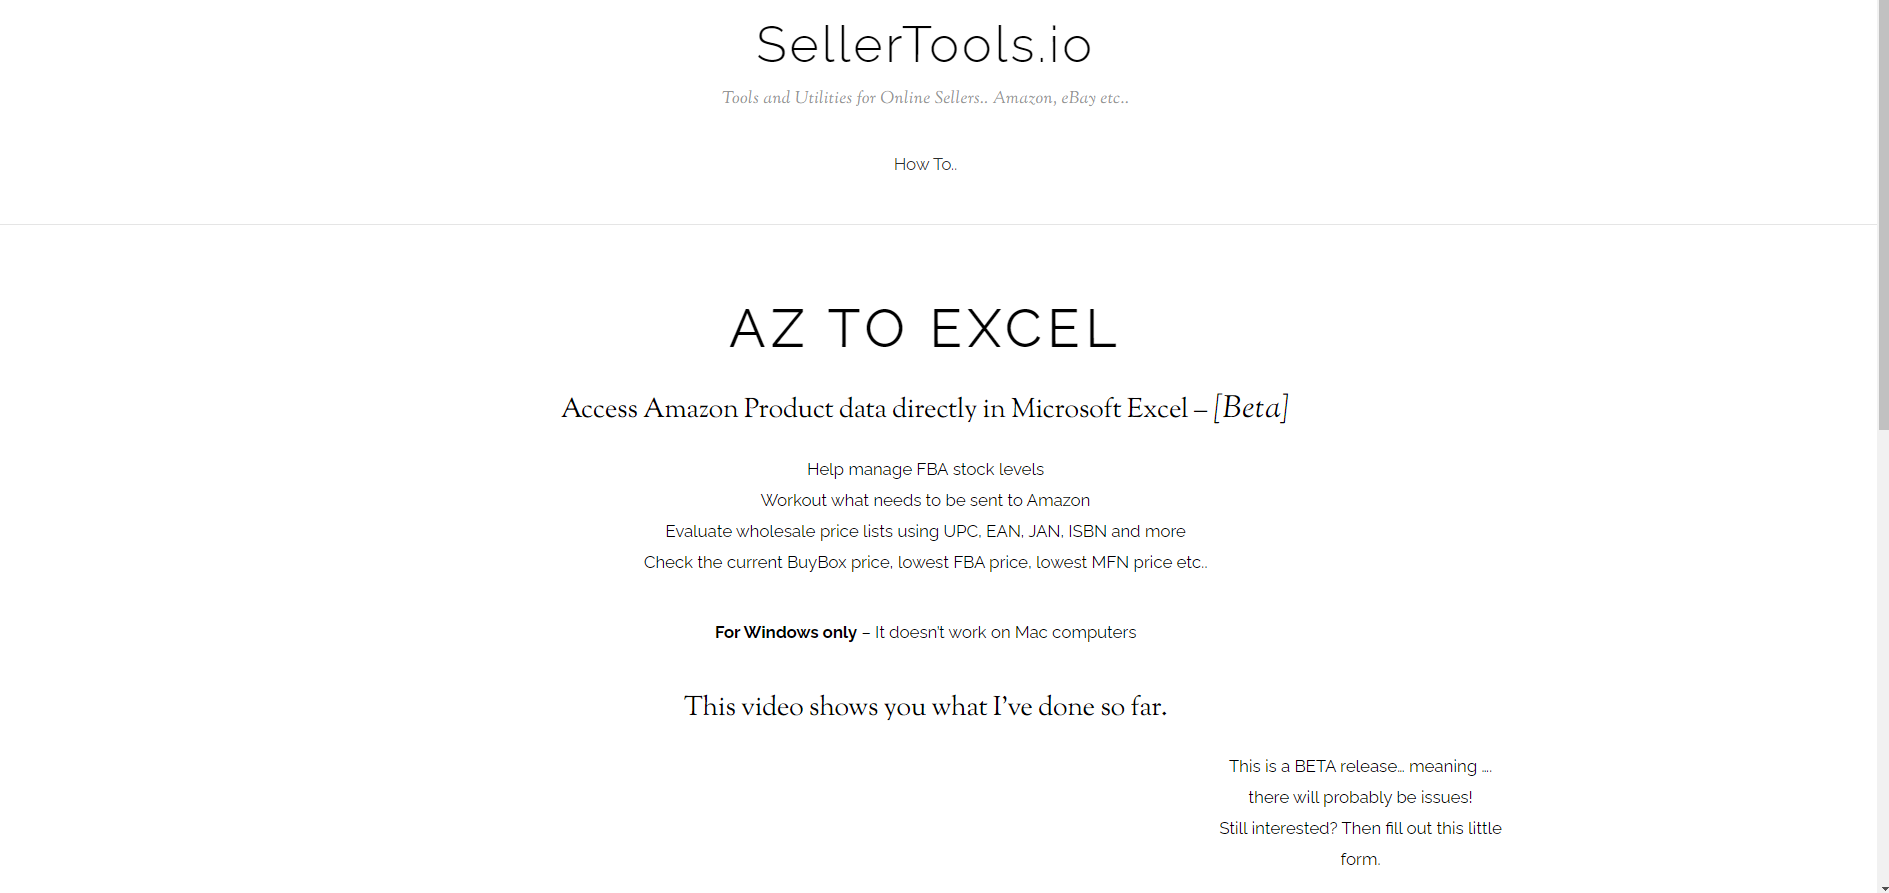Open the "How To.." navigation menu
The image size is (1889, 893).
point(924,164)
